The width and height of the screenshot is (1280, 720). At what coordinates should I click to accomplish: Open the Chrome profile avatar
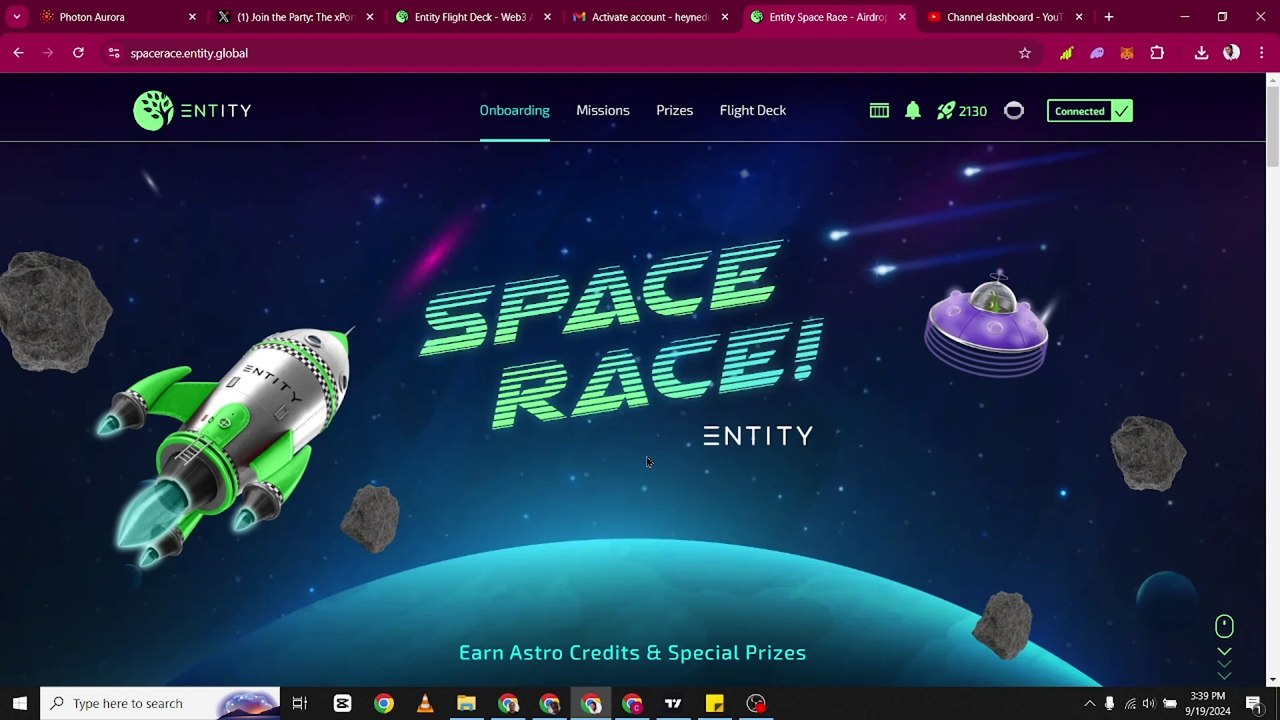click(1231, 53)
